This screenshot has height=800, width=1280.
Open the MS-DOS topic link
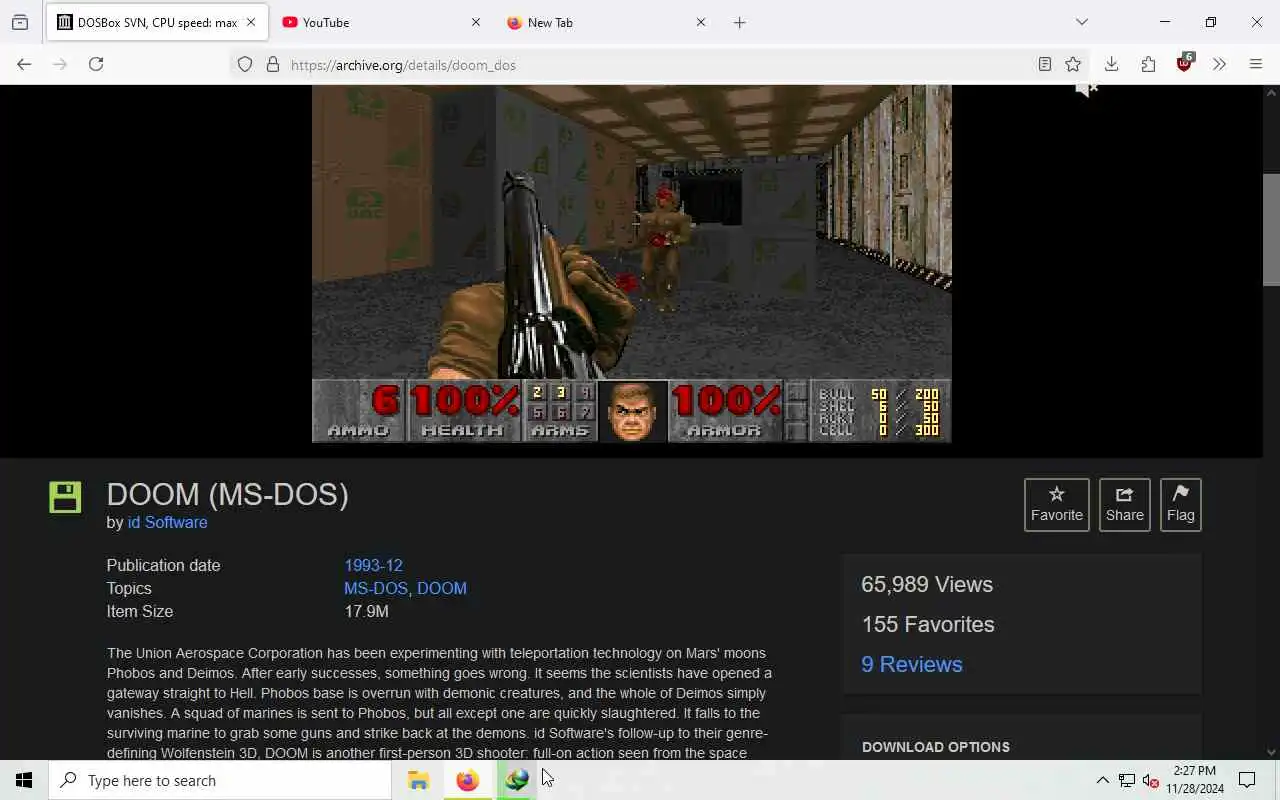[376, 588]
